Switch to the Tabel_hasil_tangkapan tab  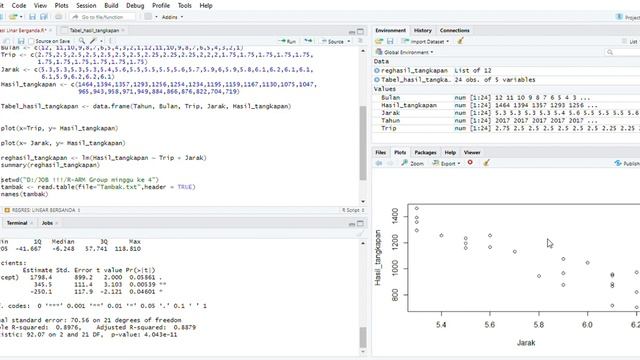tap(94, 31)
